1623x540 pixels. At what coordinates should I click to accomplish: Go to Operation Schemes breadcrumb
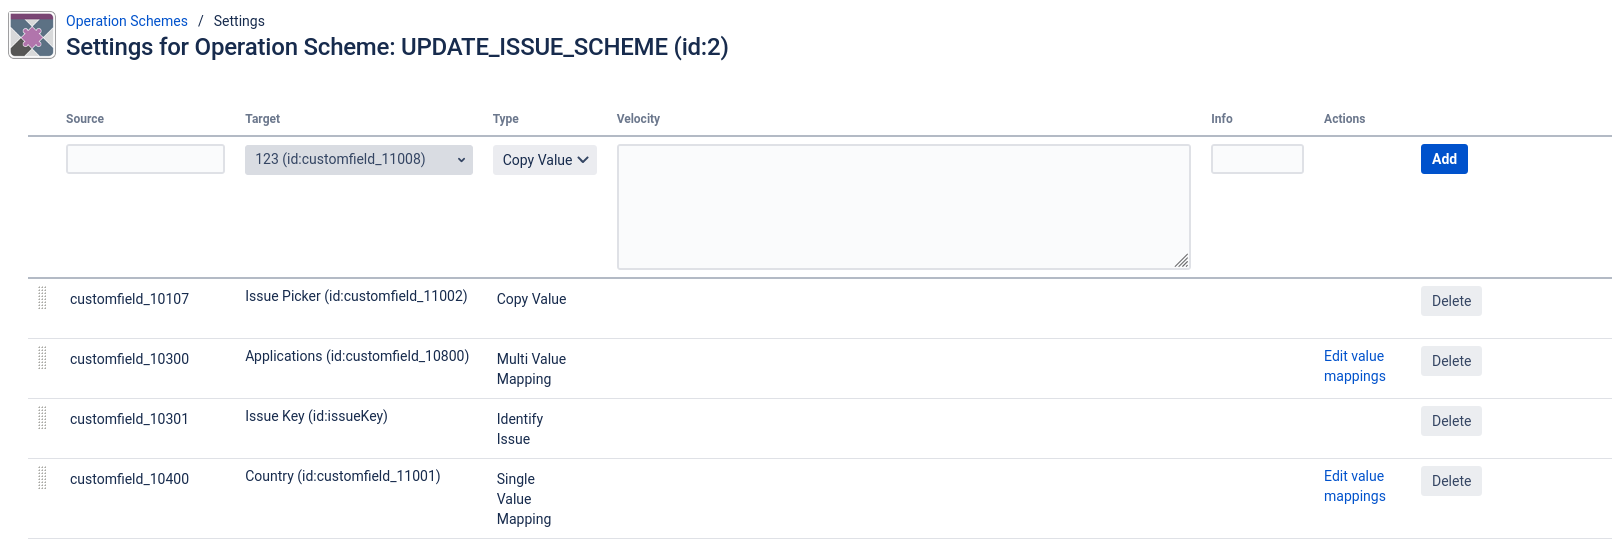point(127,21)
